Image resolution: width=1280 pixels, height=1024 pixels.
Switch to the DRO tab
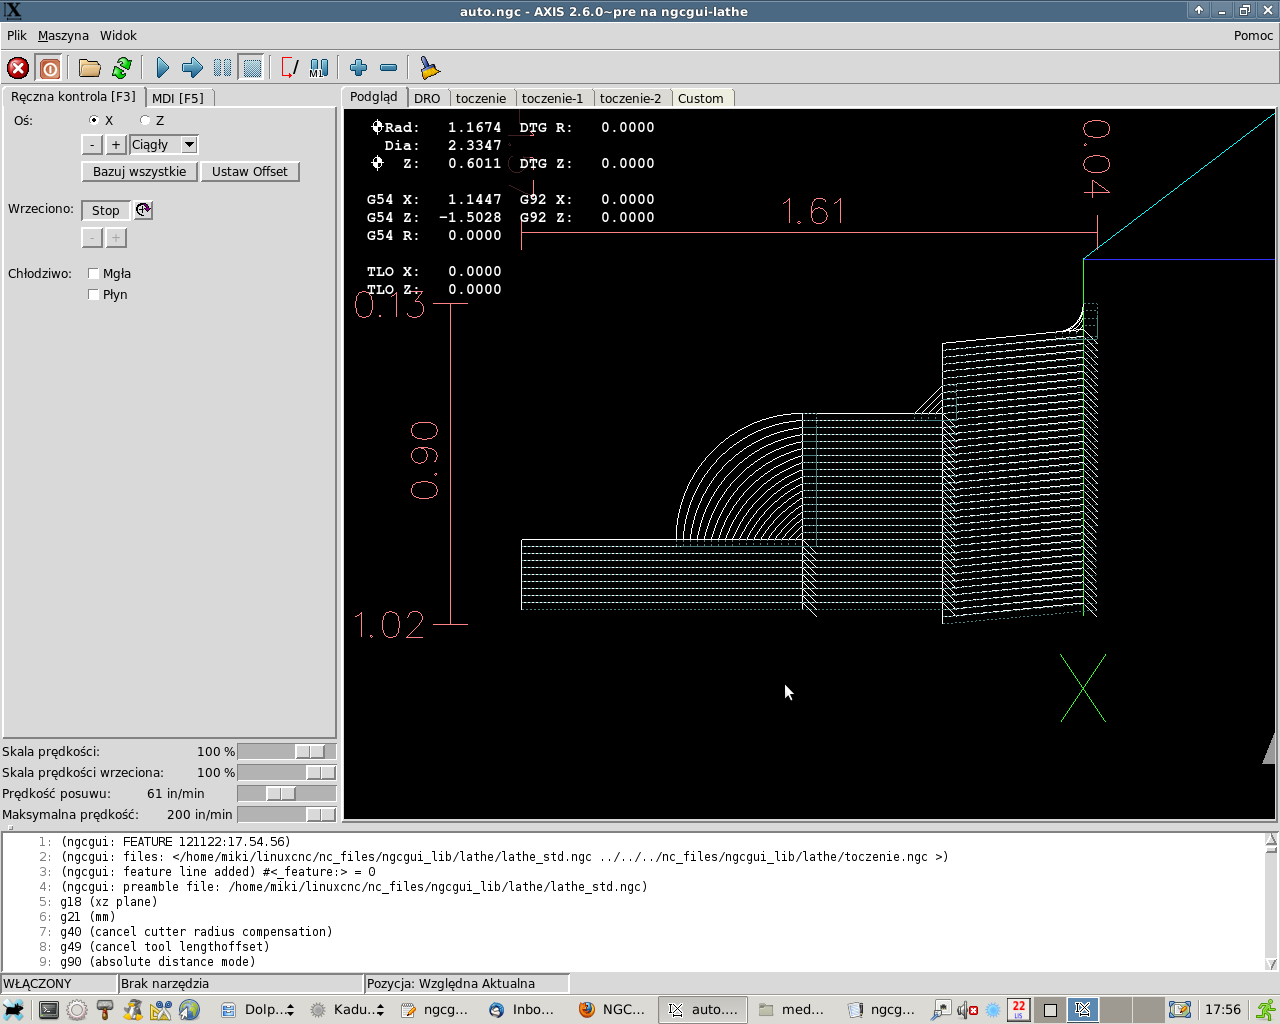coord(427,98)
